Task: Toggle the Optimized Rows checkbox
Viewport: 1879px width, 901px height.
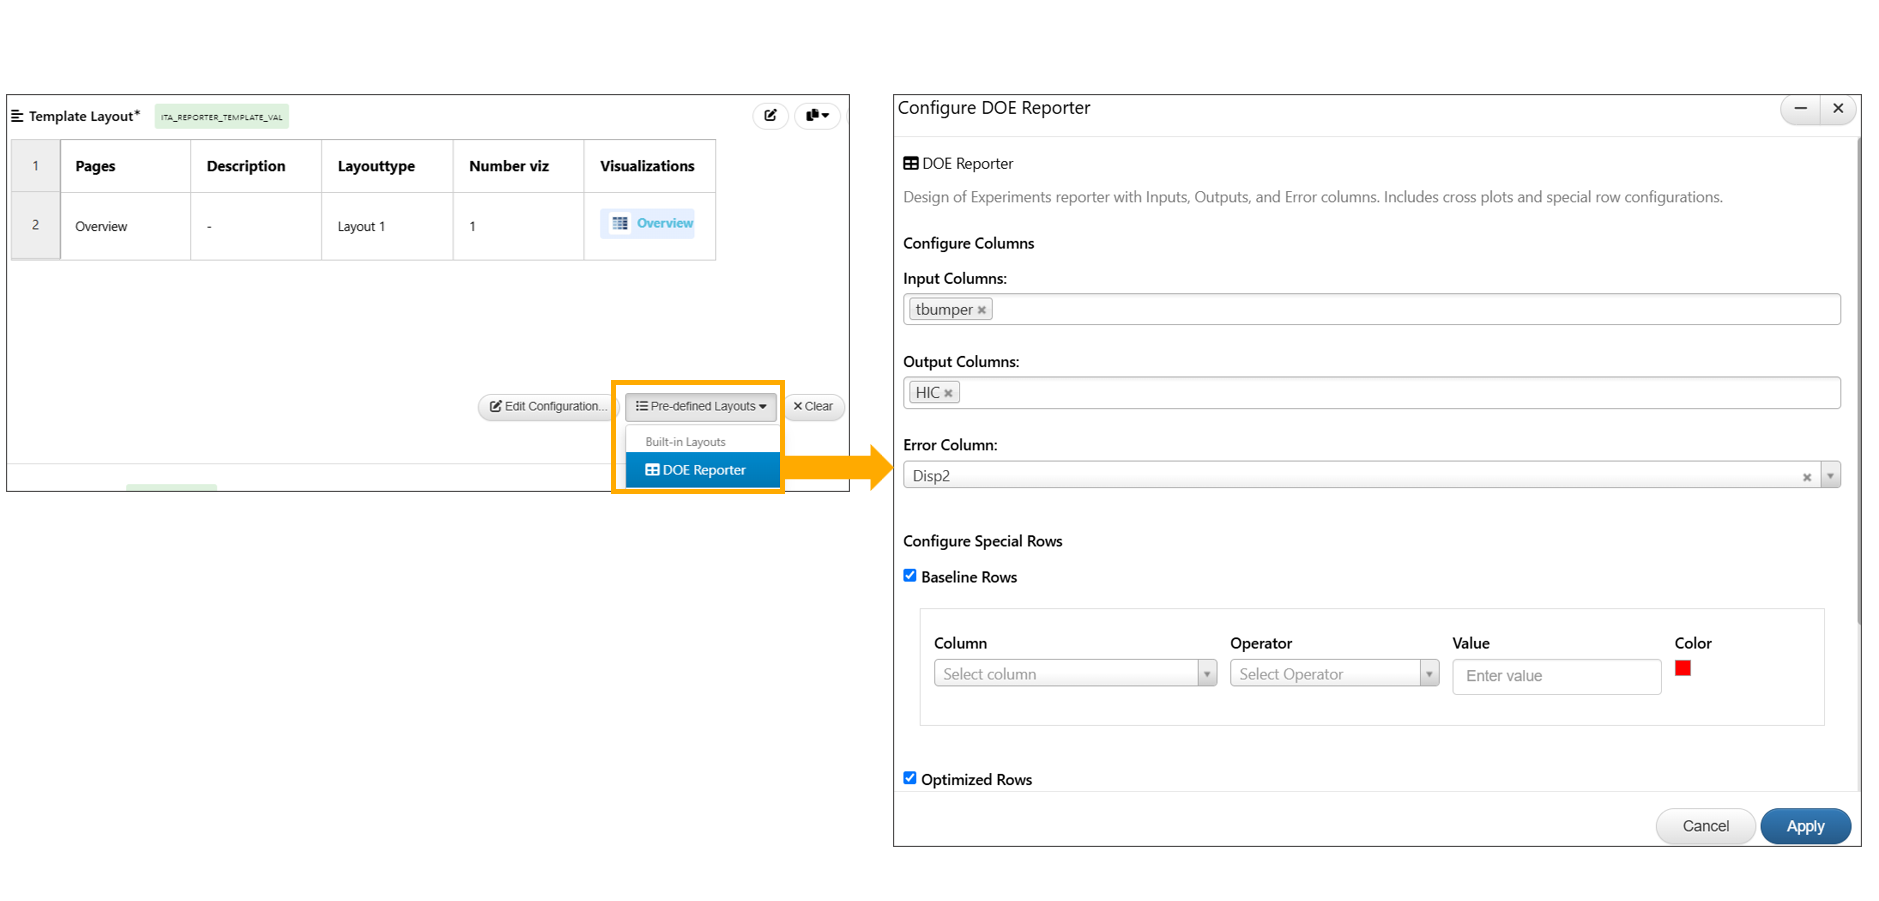Action: click(910, 778)
